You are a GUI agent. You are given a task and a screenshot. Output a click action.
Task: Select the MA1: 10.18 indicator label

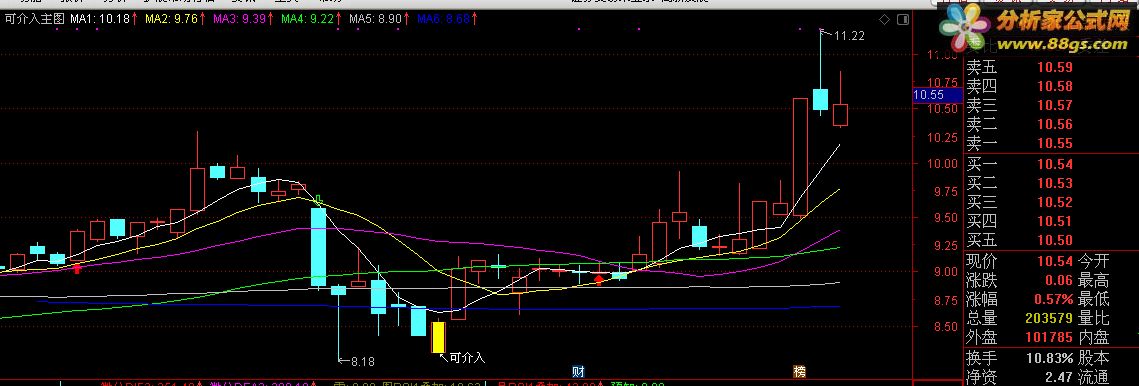[101, 19]
